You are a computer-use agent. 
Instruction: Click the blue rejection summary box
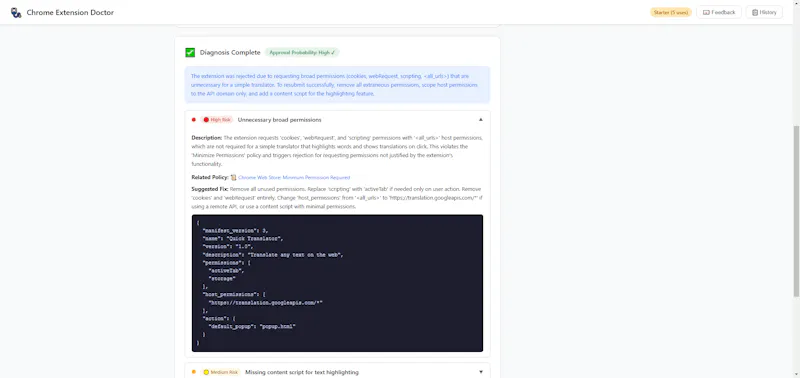click(337, 85)
